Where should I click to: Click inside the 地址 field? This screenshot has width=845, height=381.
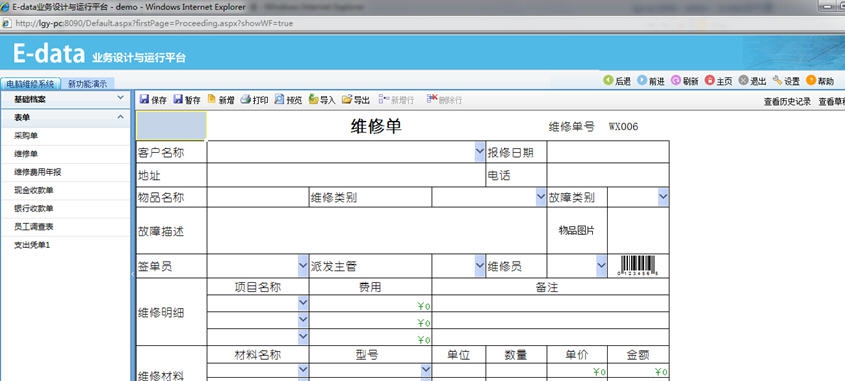click(x=346, y=175)
